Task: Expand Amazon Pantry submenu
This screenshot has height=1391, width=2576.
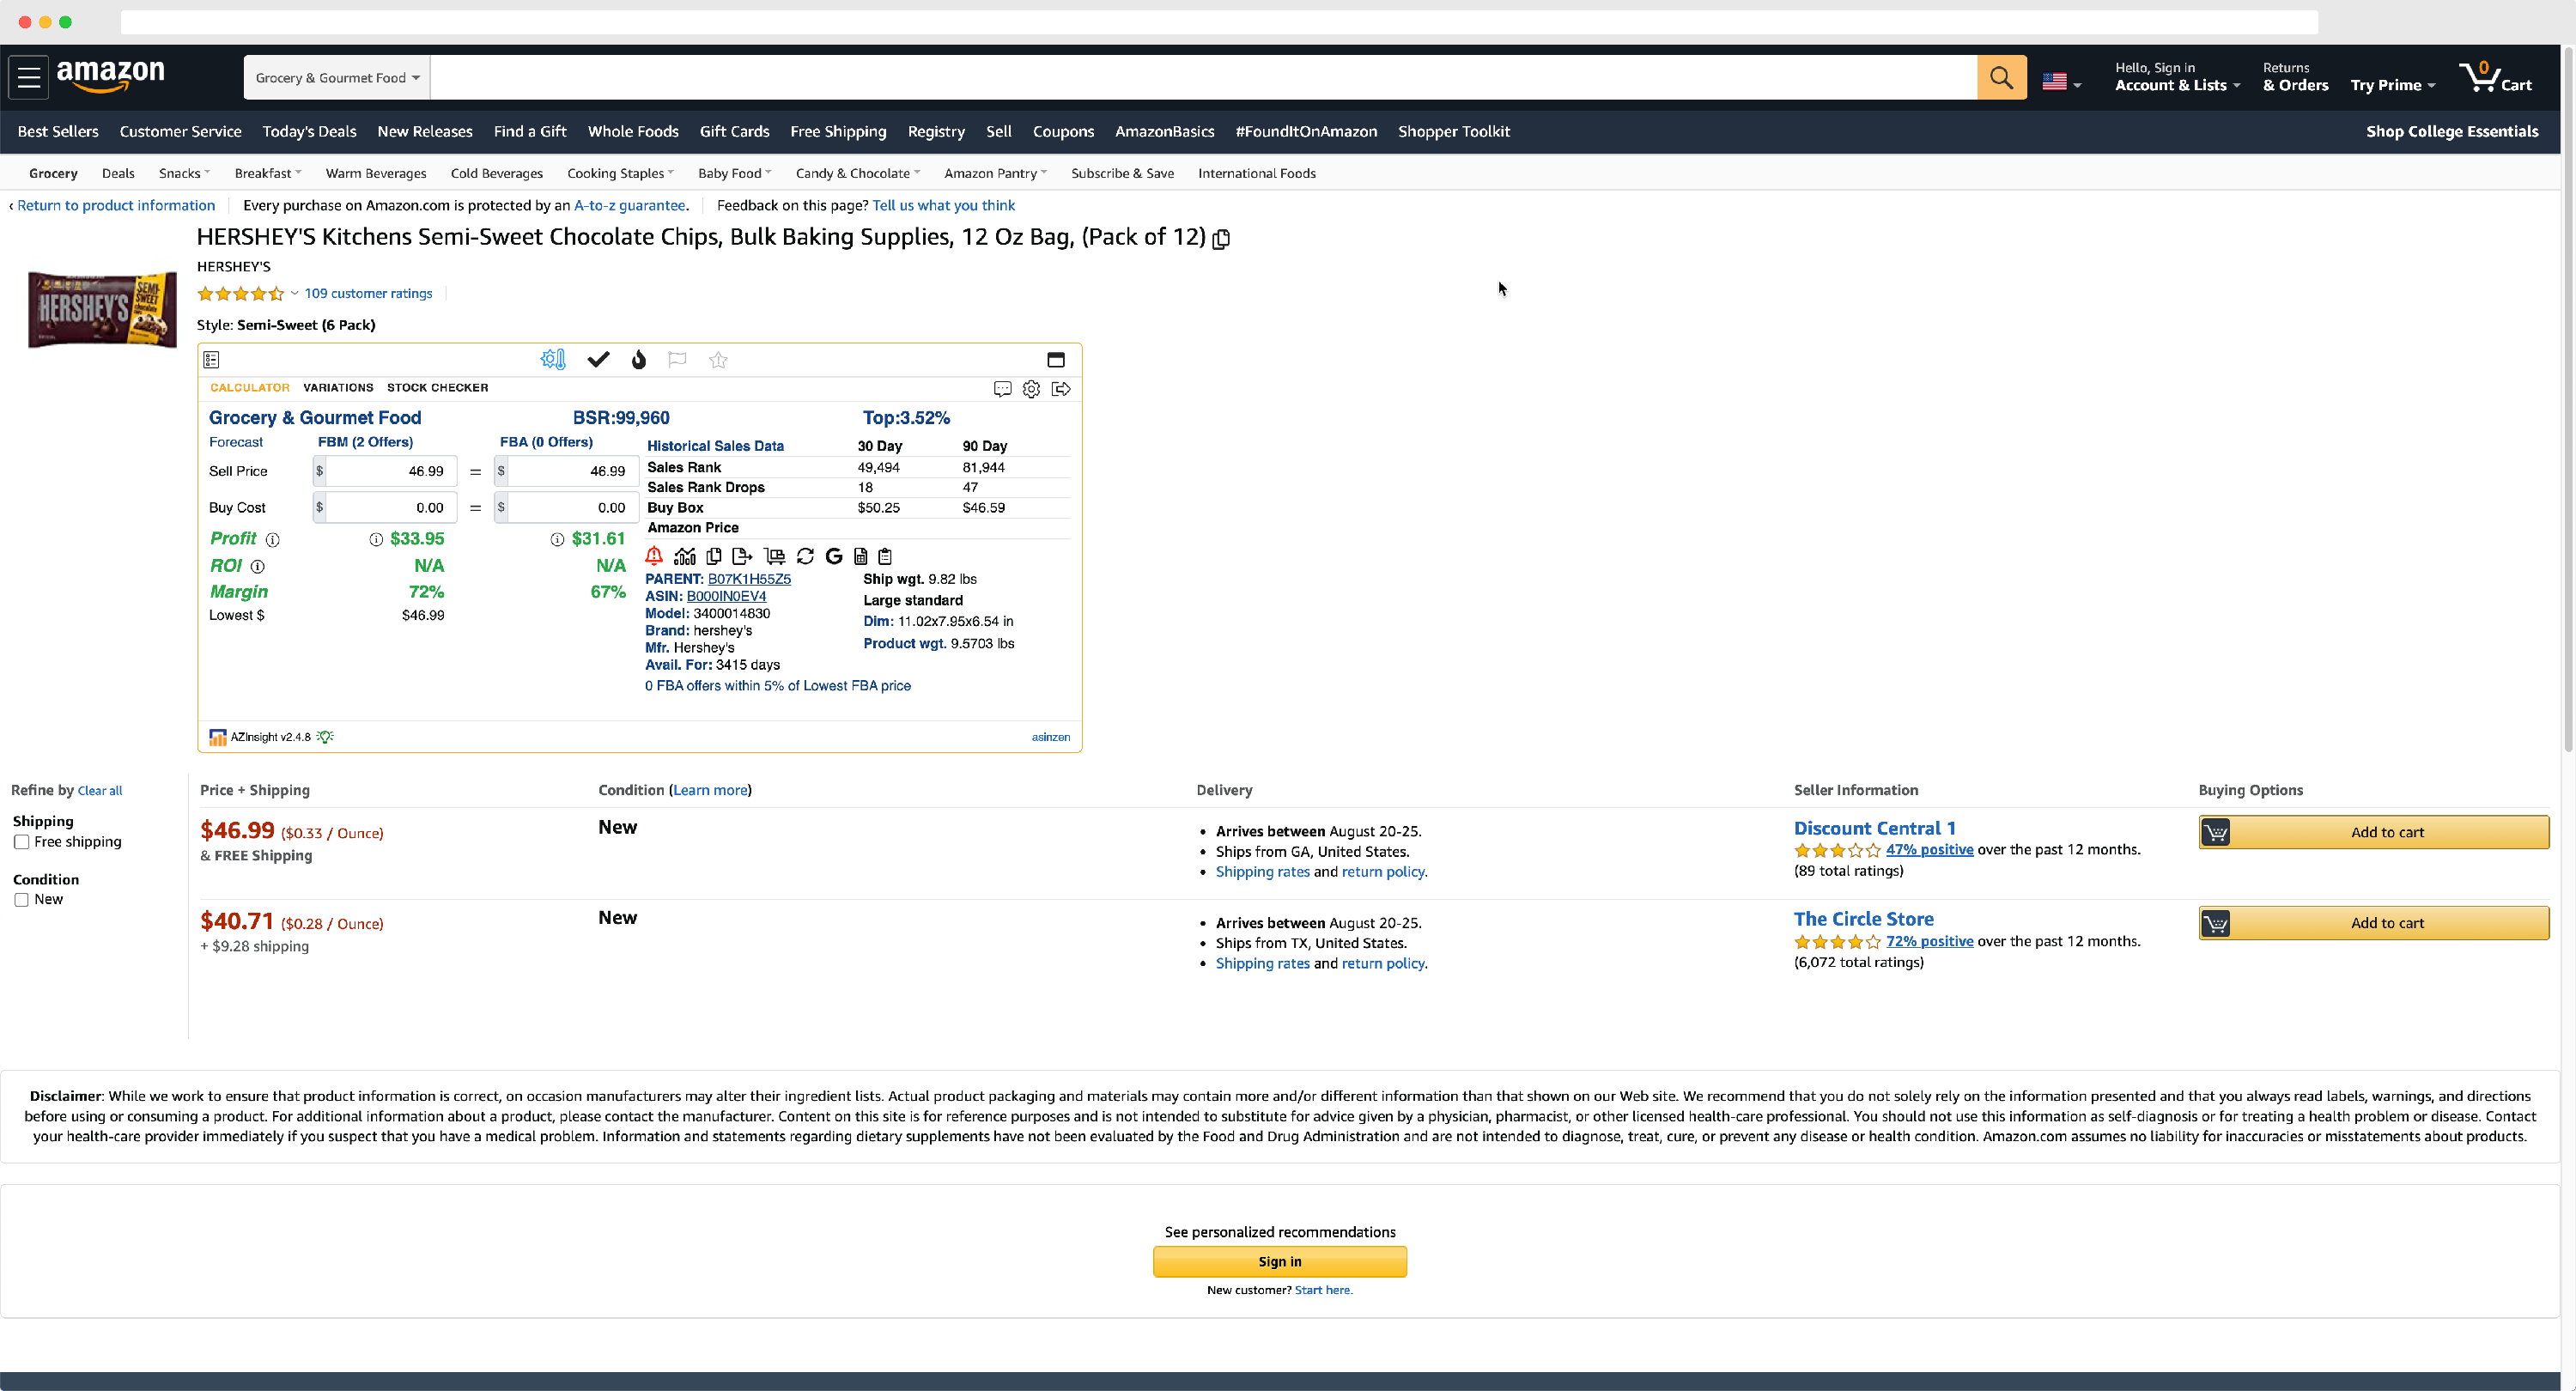Action: pos(995,173)
